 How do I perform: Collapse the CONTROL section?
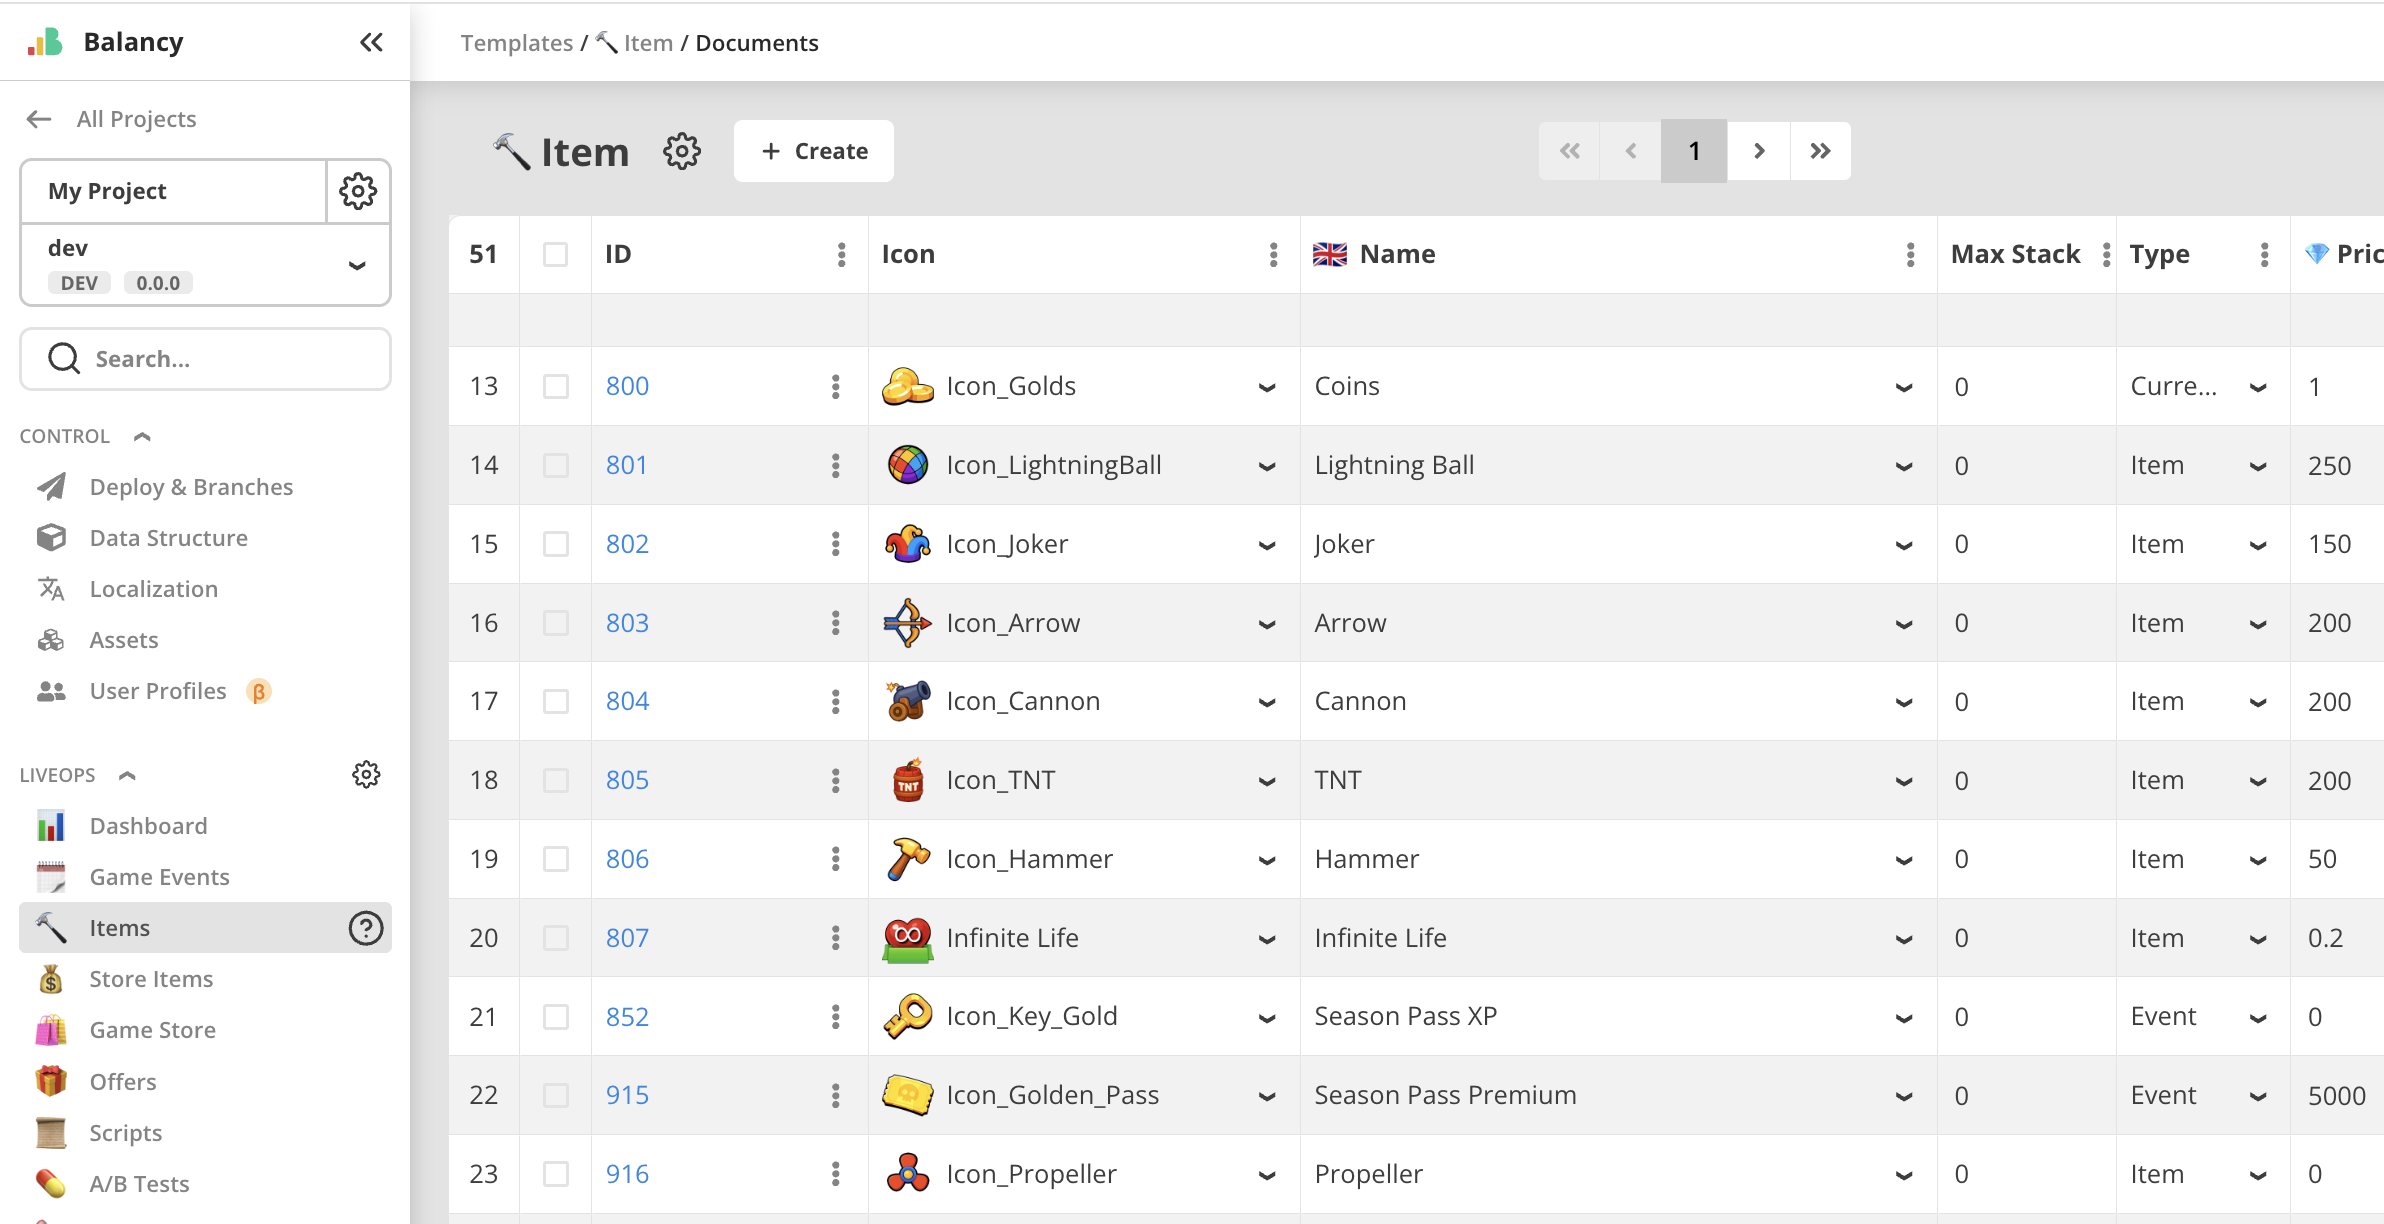click(142, 436)
